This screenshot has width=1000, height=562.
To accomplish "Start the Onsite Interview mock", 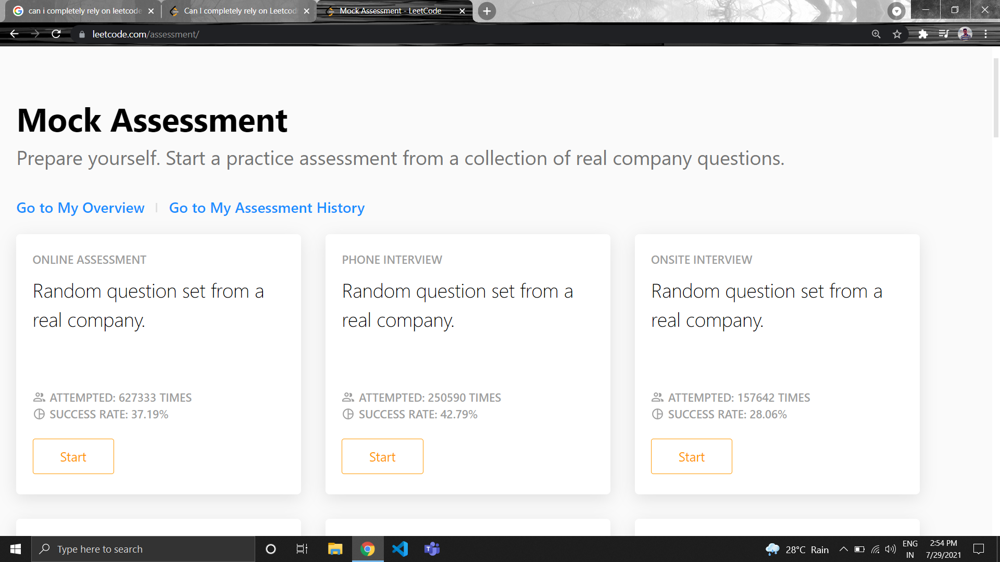I will pos(691,456).
